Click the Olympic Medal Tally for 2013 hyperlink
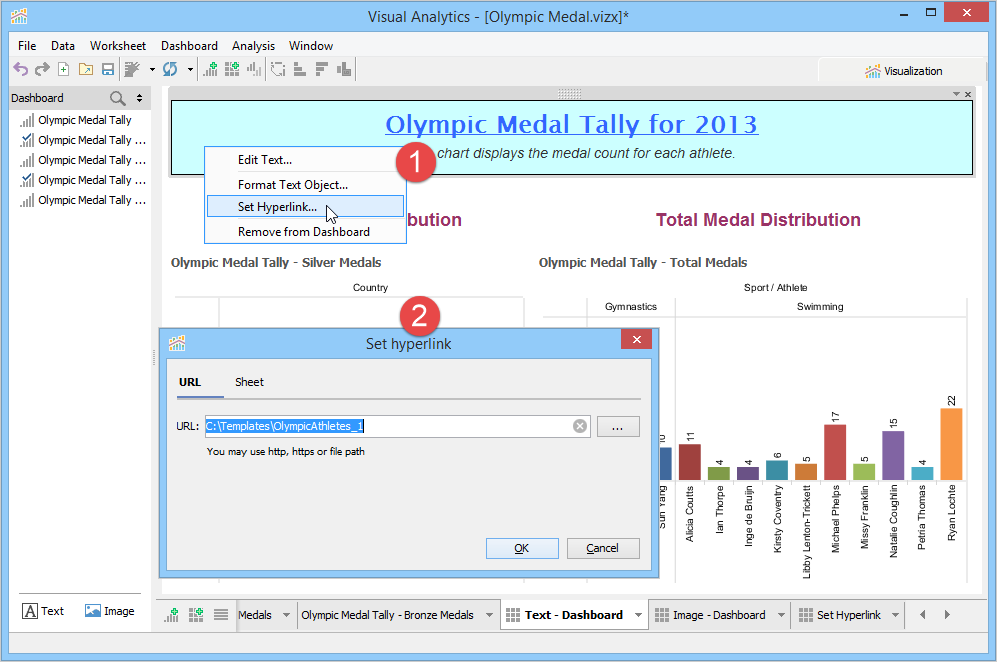The image size is (997, 662). [x=571, y=124]
